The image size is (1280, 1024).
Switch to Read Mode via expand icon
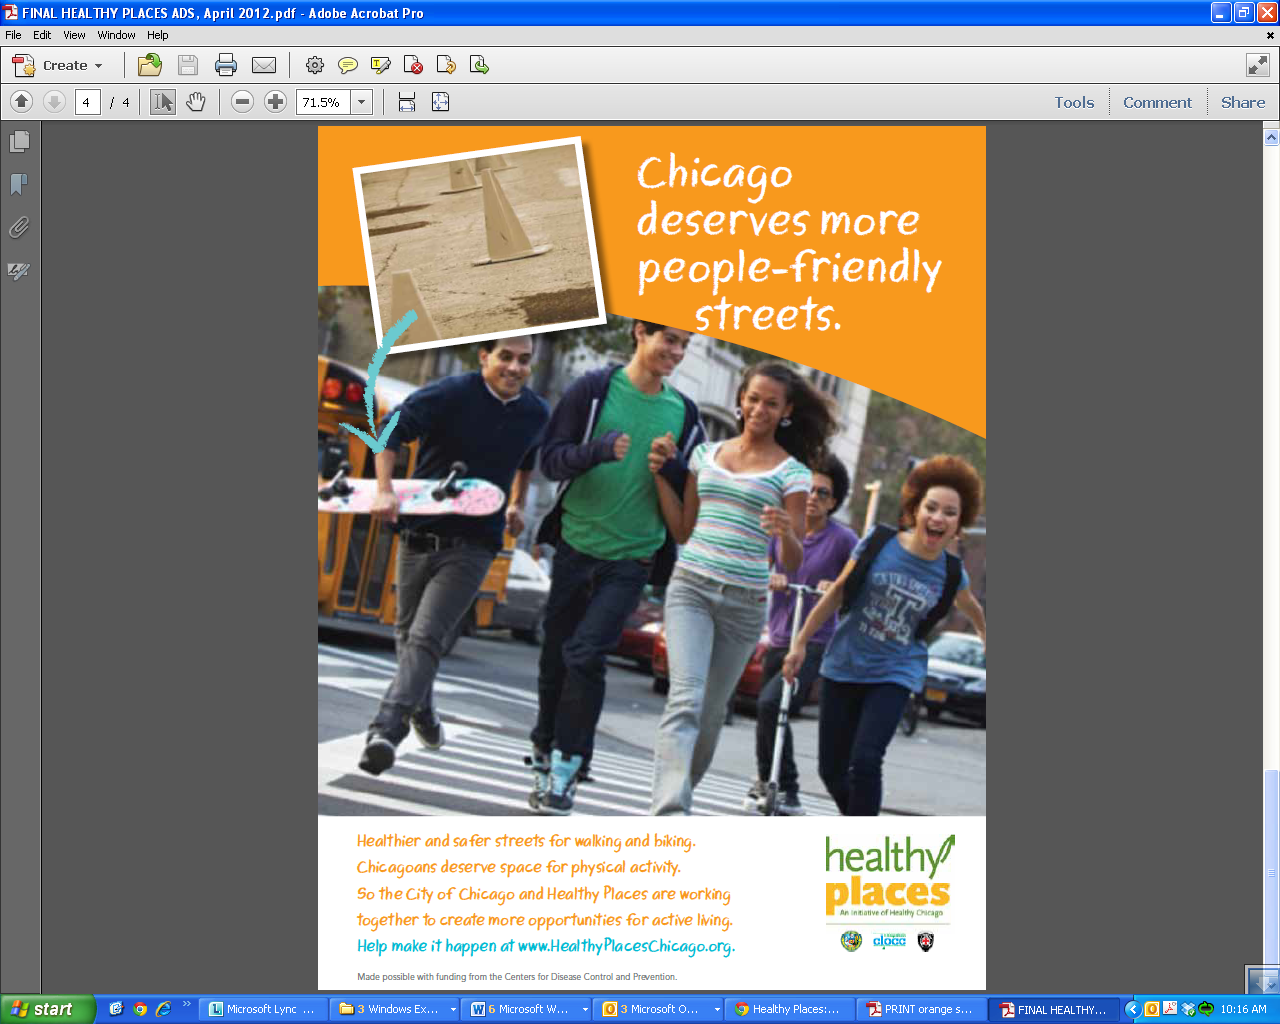1258,65
